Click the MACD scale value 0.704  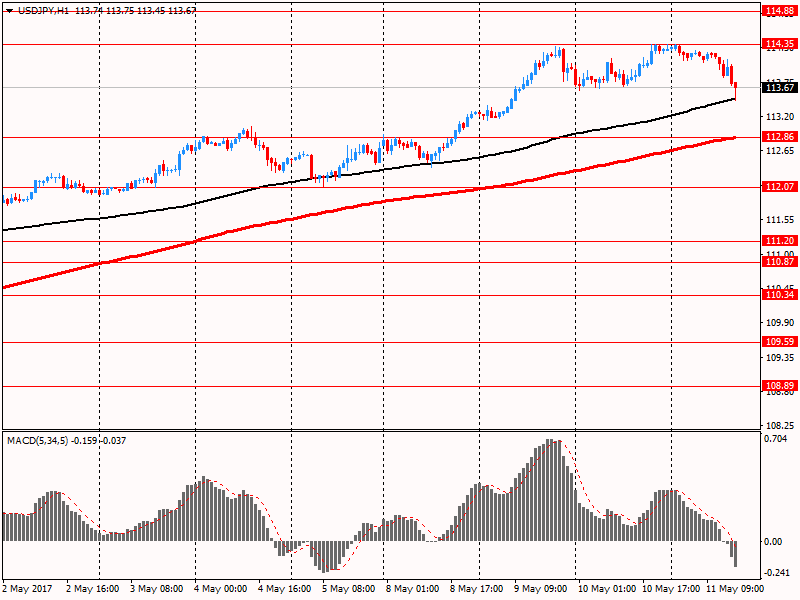point(777,439)
